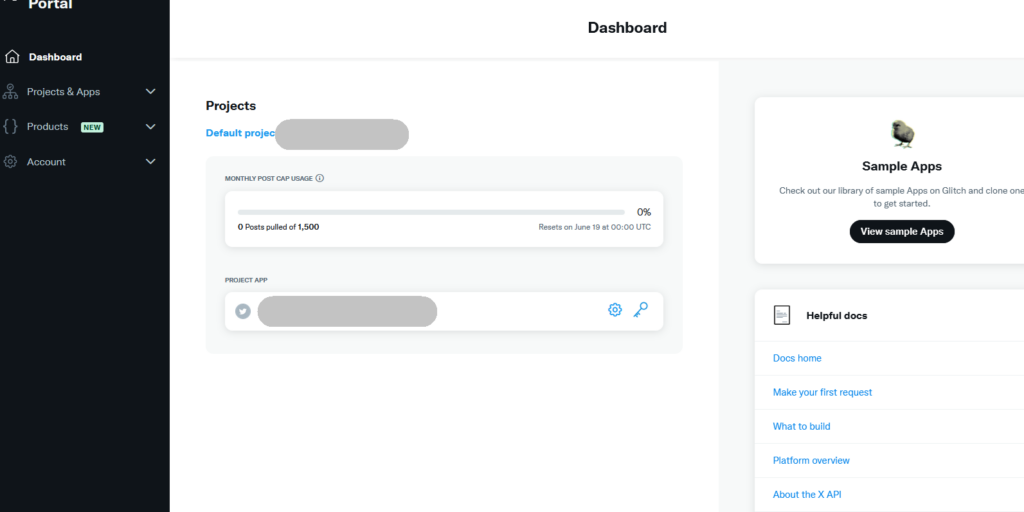Click the Sample Apps chick image
1024x512 pixels.
903,134
